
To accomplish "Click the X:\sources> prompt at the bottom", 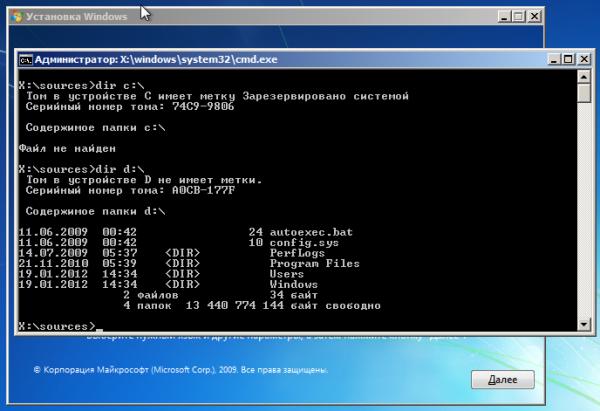I will pyautogui.click(x=56, y=326).
